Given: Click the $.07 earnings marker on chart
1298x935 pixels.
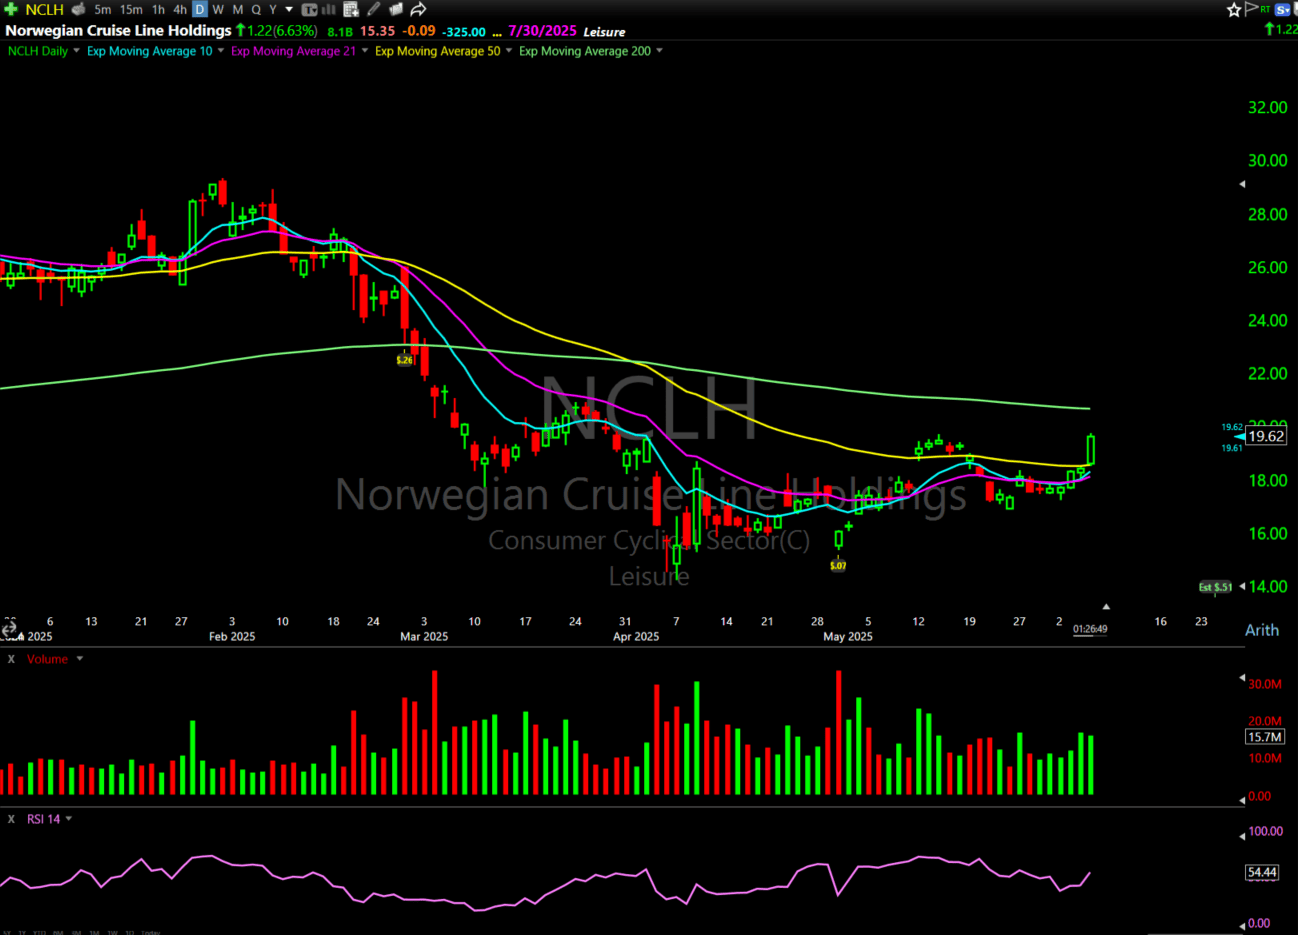Looking at the screenshot, I should (x=838, y=566).
